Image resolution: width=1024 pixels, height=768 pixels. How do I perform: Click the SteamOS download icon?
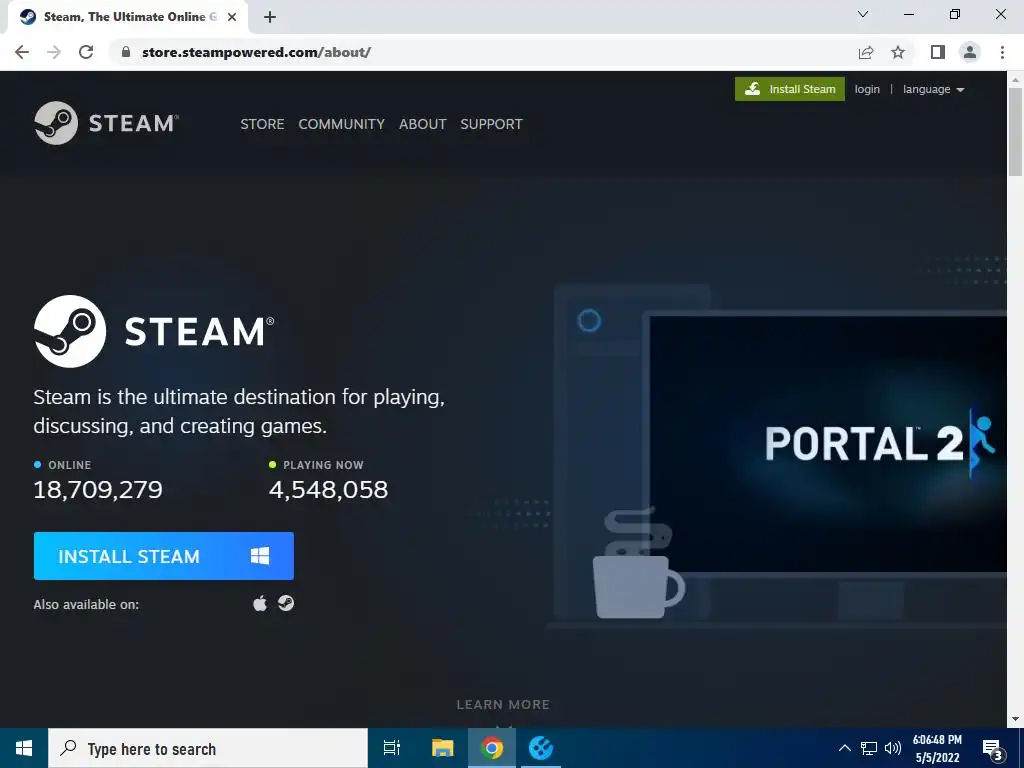[x=285, y=603]
